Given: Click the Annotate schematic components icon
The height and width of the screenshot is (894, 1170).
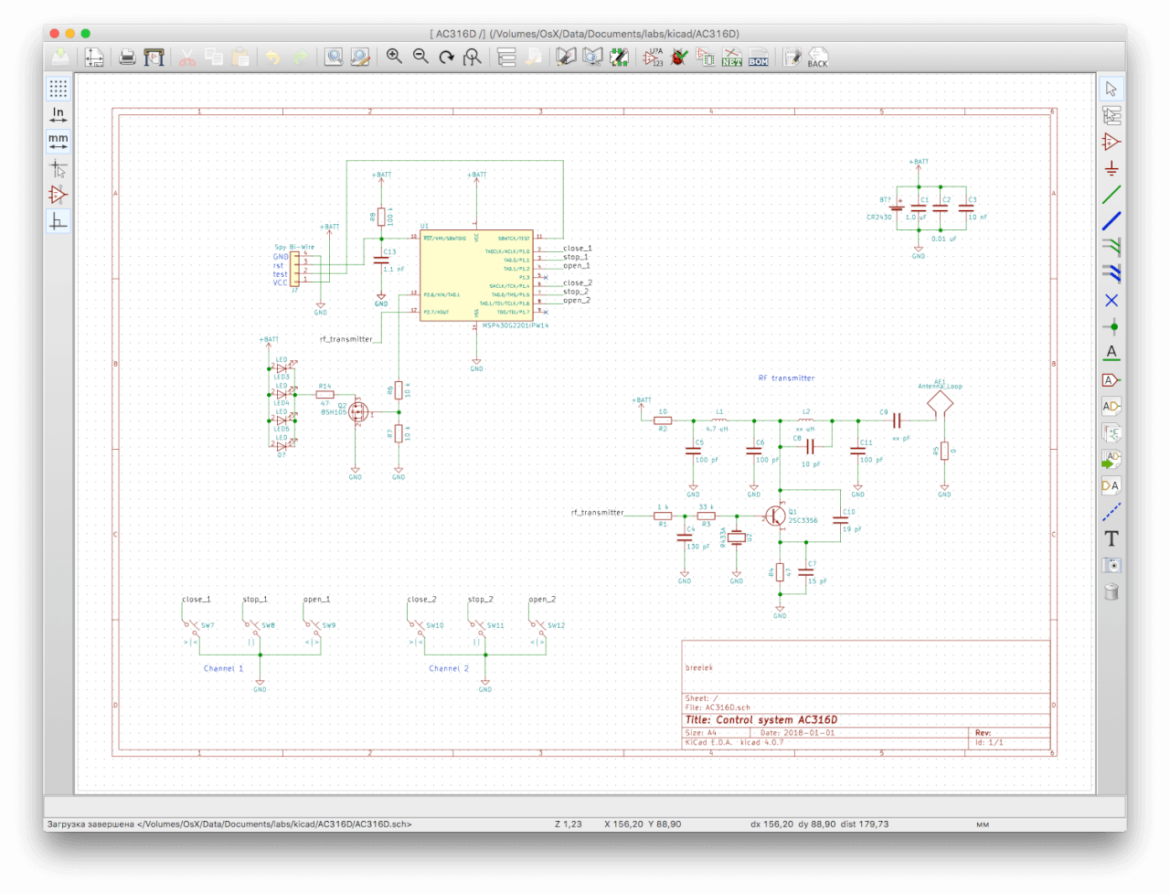Looking at the screenshot, I should tap(653, 57).
